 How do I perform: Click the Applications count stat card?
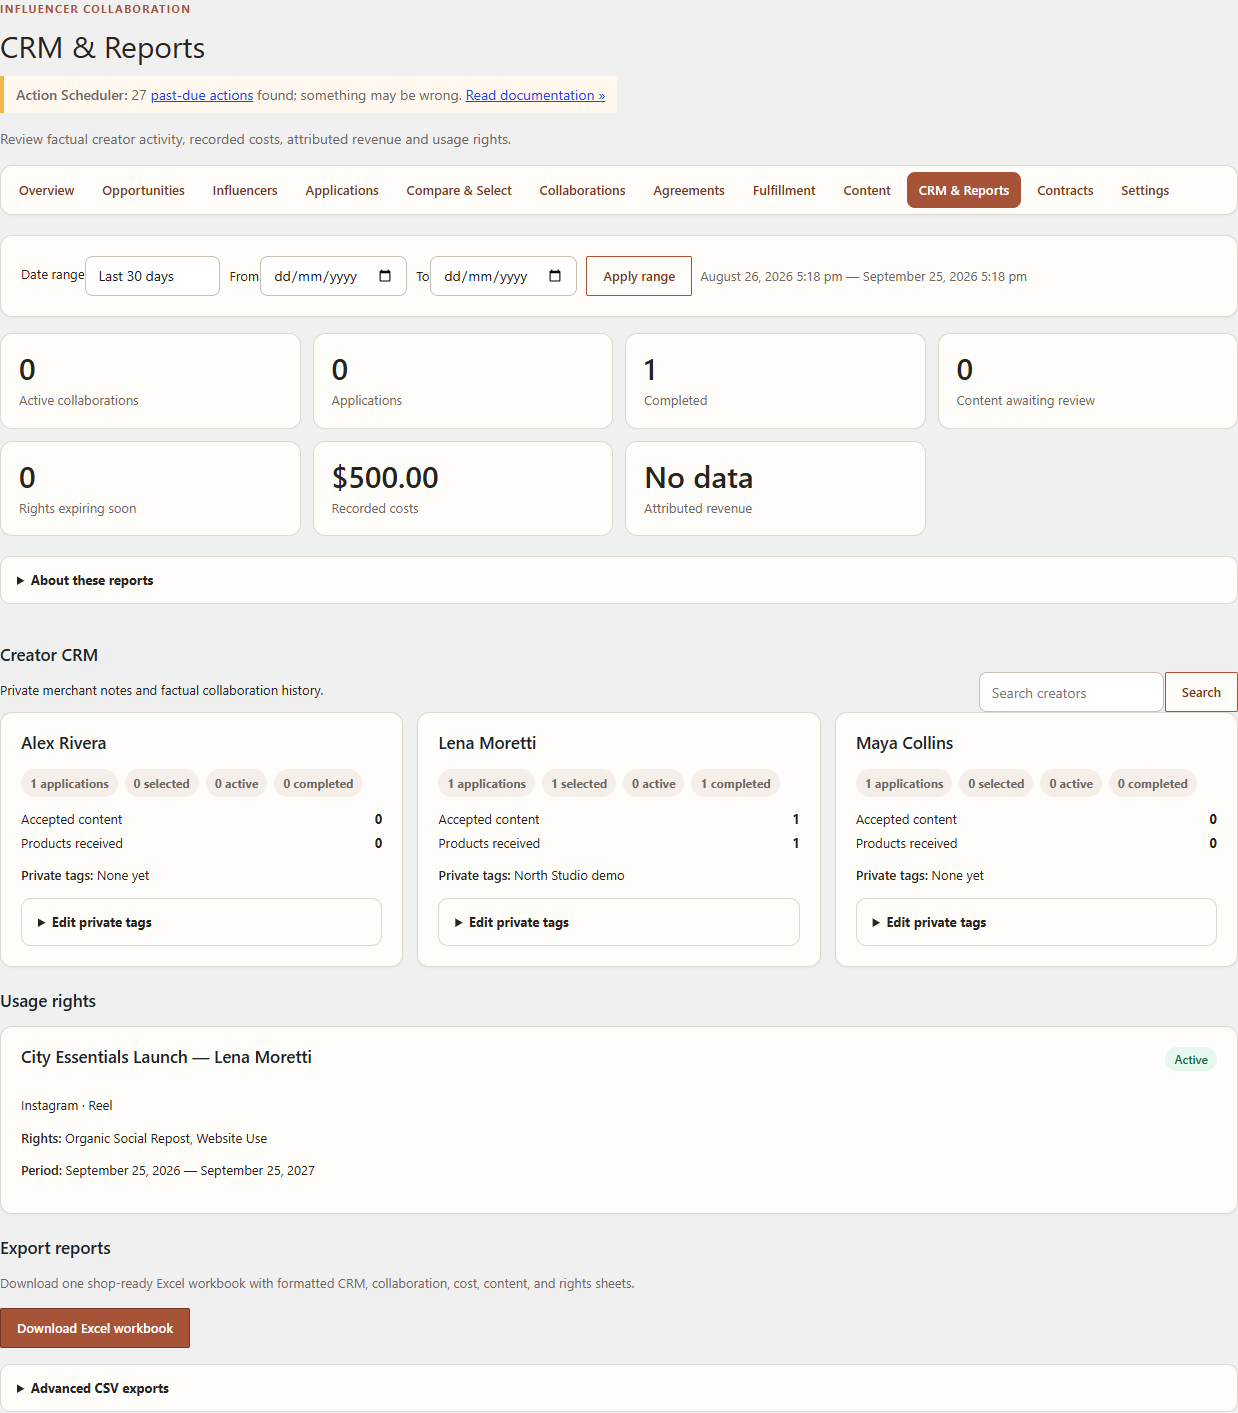click(x=463, y=381)
